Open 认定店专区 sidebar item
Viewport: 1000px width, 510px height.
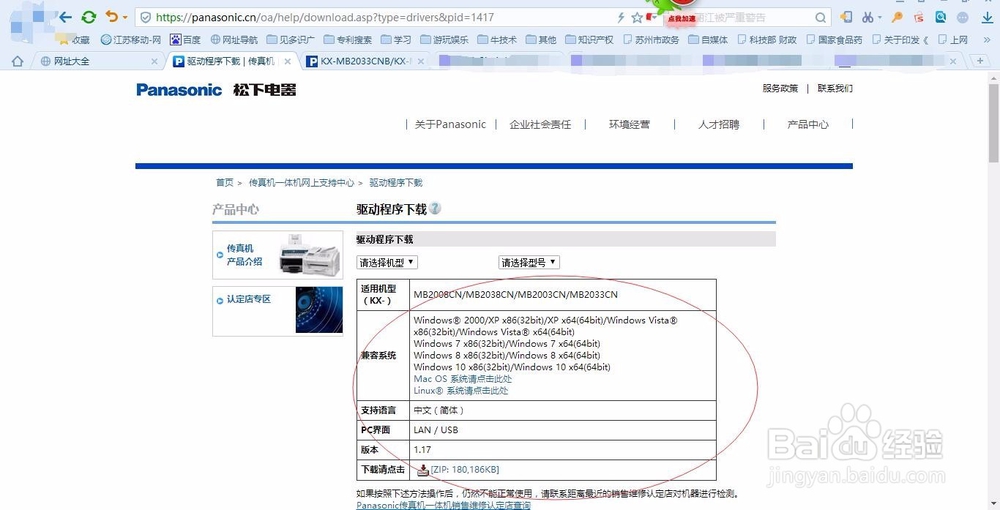(248, 299)
